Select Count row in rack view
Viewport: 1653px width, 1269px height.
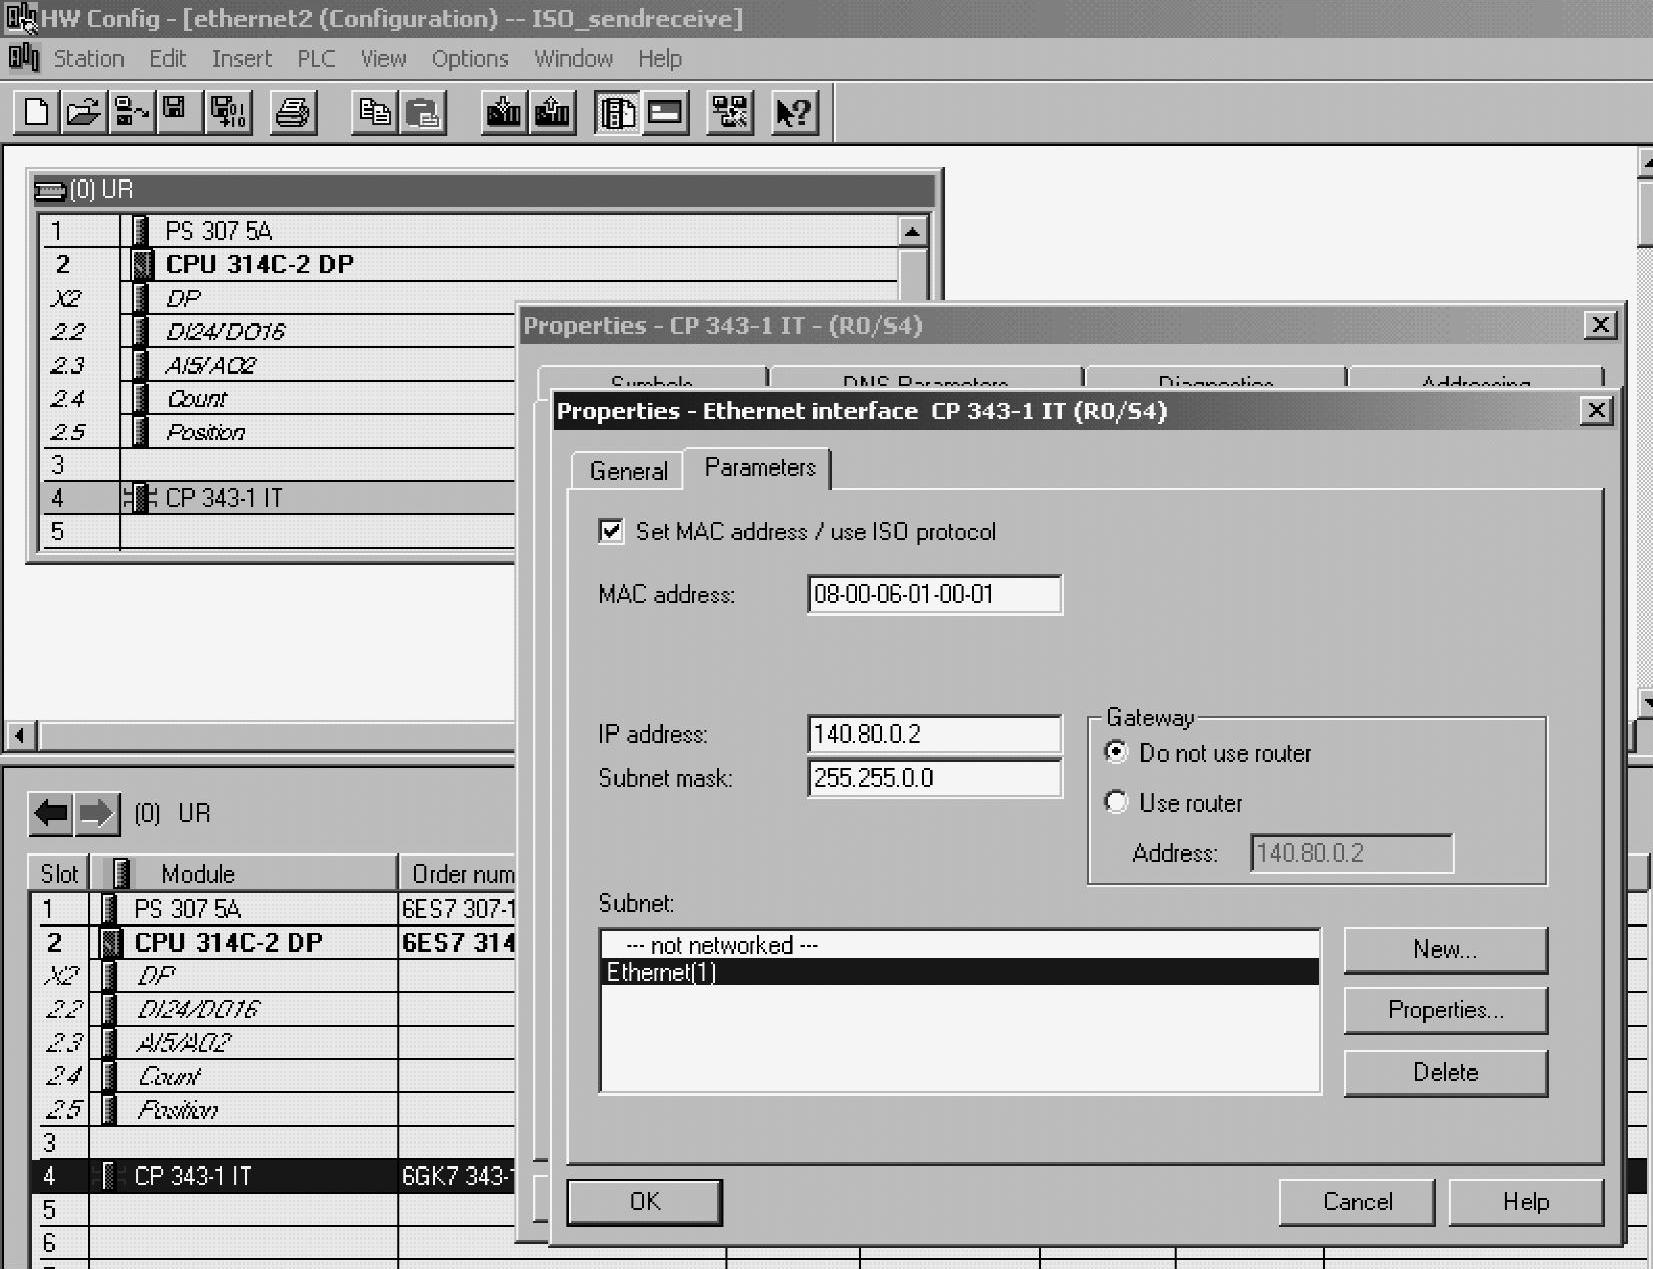[x=280, y=398]
